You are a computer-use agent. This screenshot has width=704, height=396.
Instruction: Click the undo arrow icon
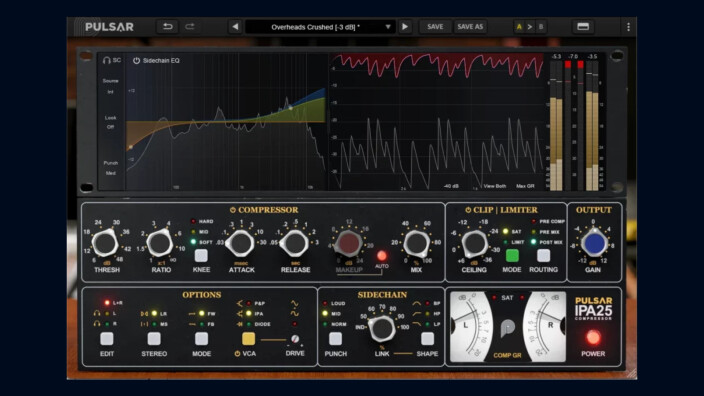pos(167,26)
